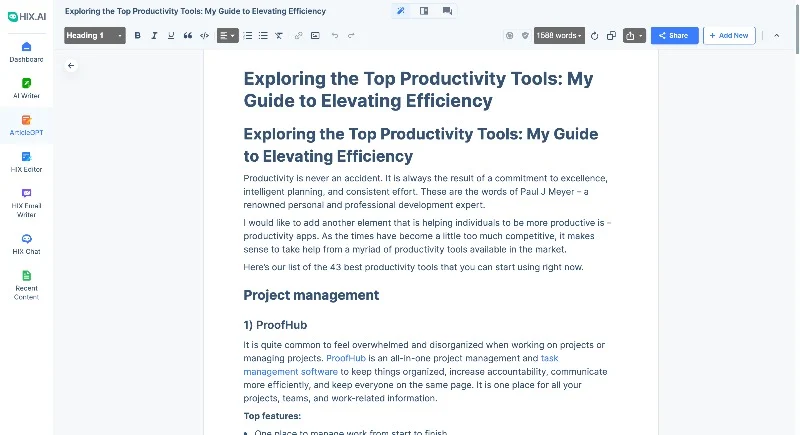Click sentence 'Here's our list of the 43'
The image size is (800, 435).
pos(413,267)
